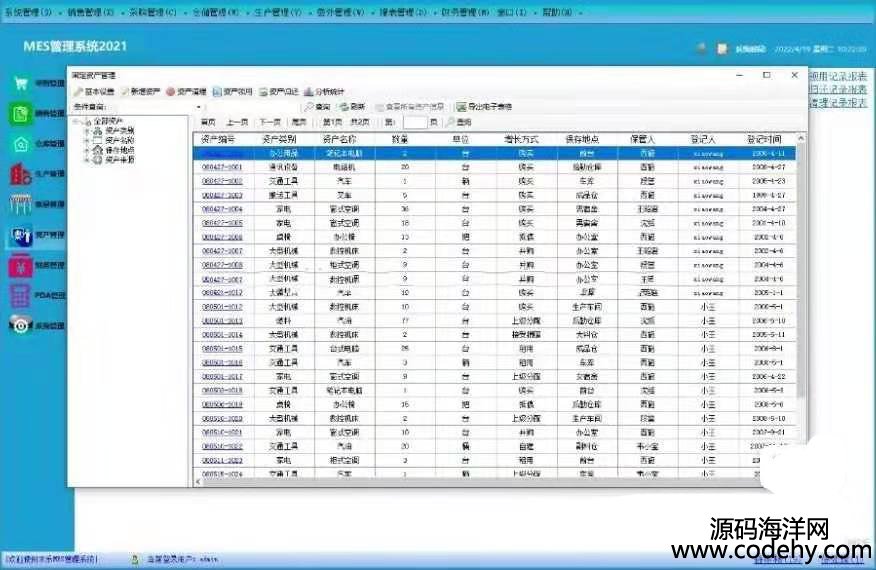Open the camera-eye system icon in sidebar
This screenshot has height=570, width=876.
point(21,325)
